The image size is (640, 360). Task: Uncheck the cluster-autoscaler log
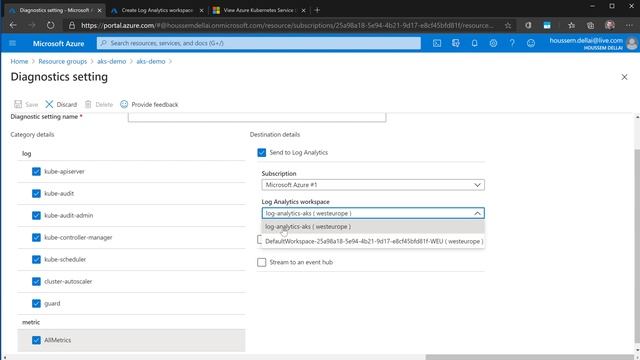pos(36,282)
